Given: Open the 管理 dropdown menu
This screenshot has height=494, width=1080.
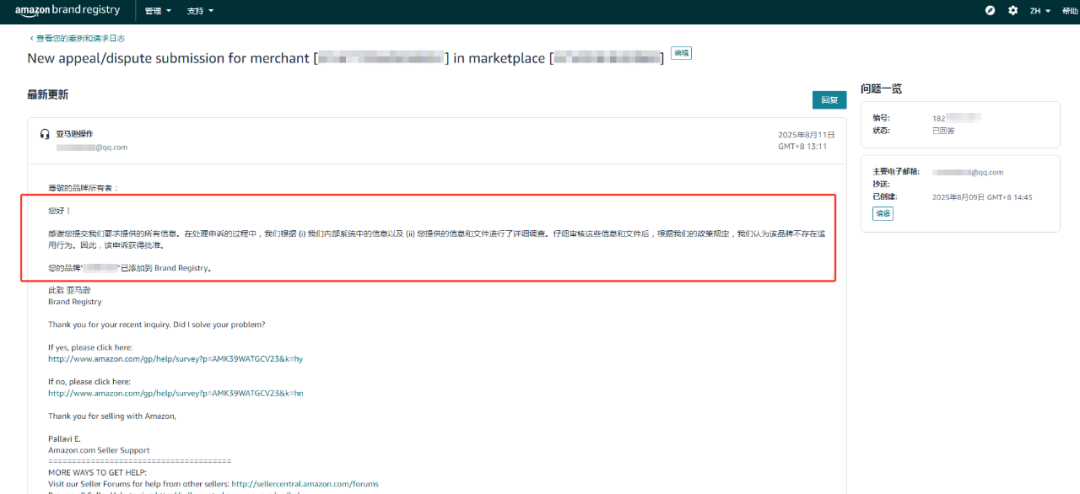Looking at the screenshot, I should [x=158, y=11].
